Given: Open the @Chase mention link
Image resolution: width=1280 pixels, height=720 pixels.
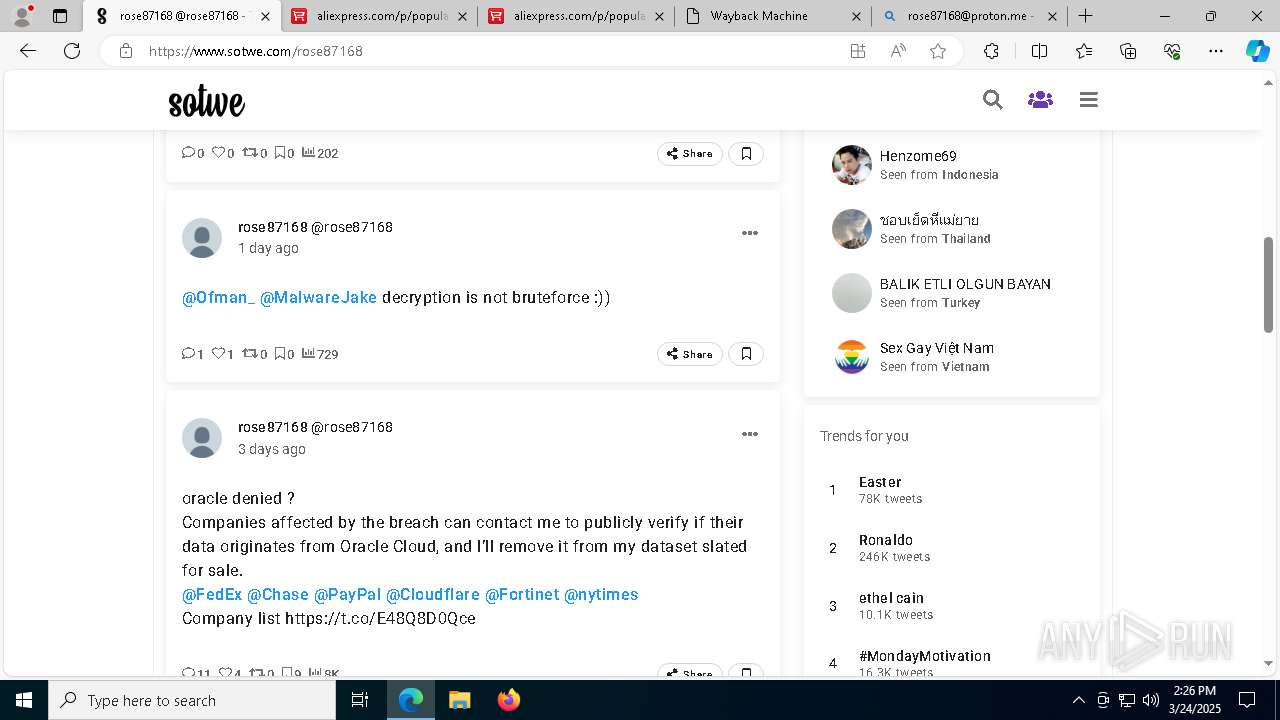Looking at the screenshot, I should [278, 594].
